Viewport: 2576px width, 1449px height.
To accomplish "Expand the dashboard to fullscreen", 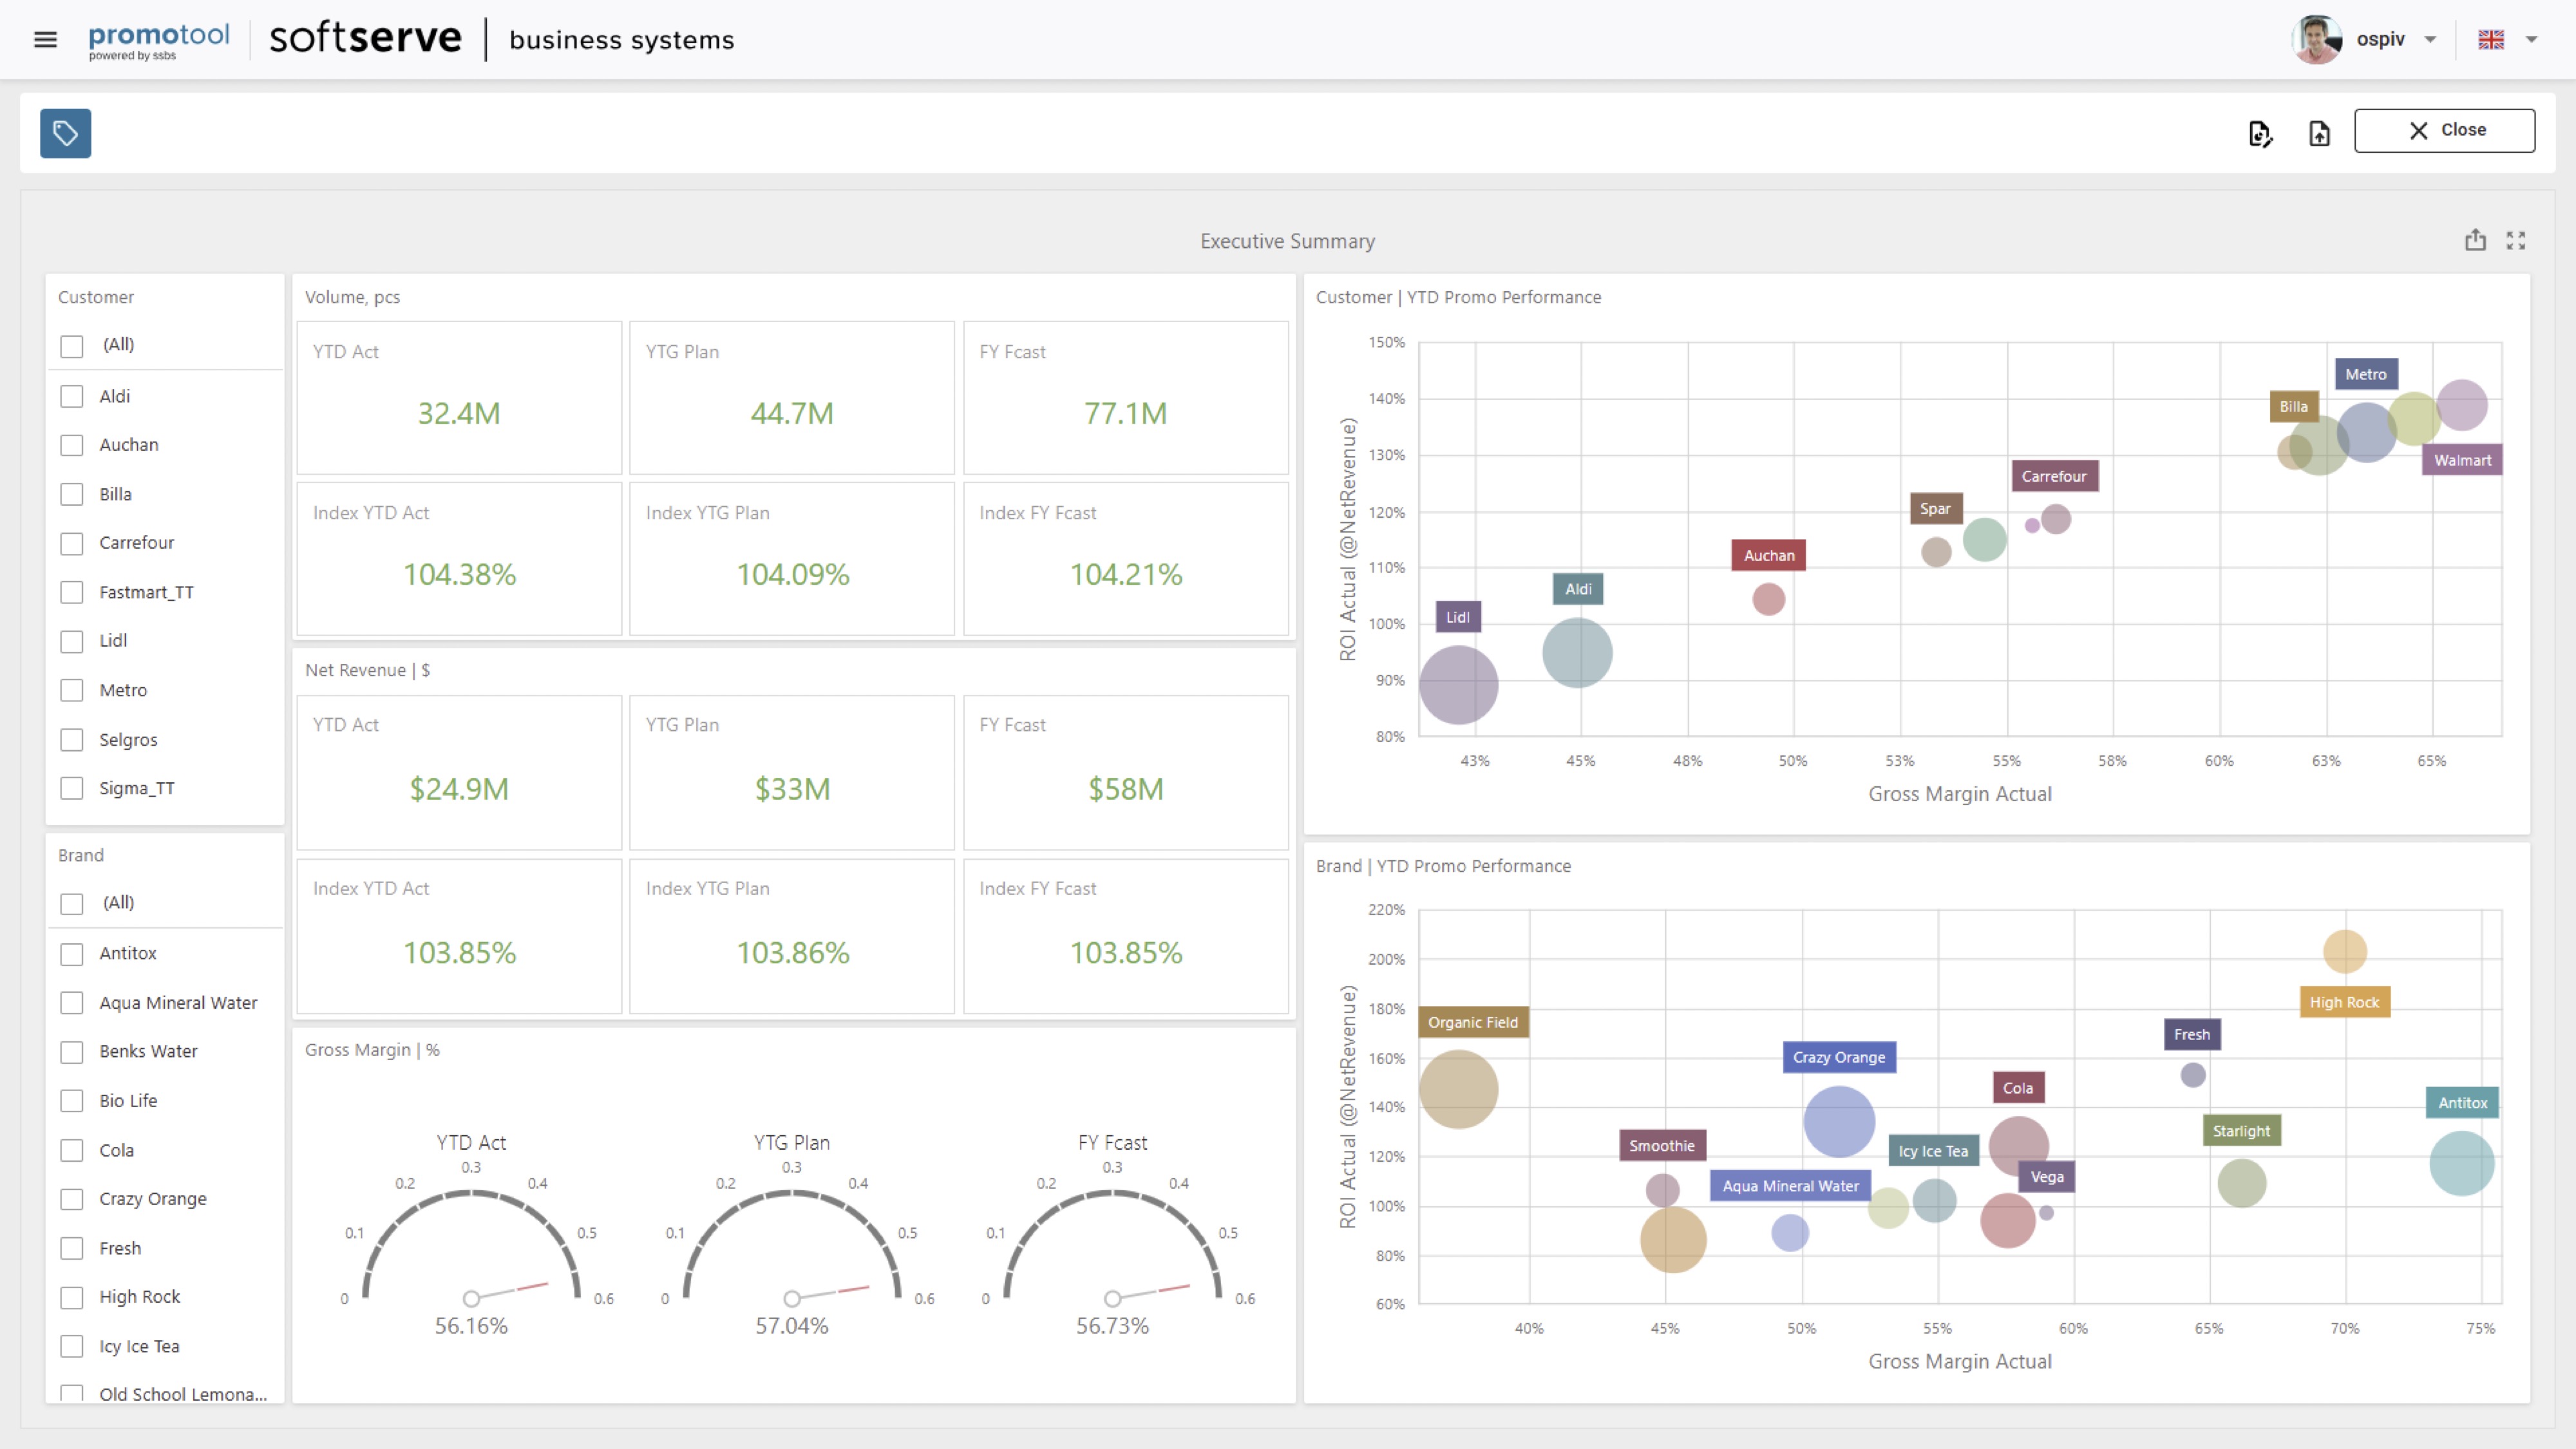I will pos(2516,240).
